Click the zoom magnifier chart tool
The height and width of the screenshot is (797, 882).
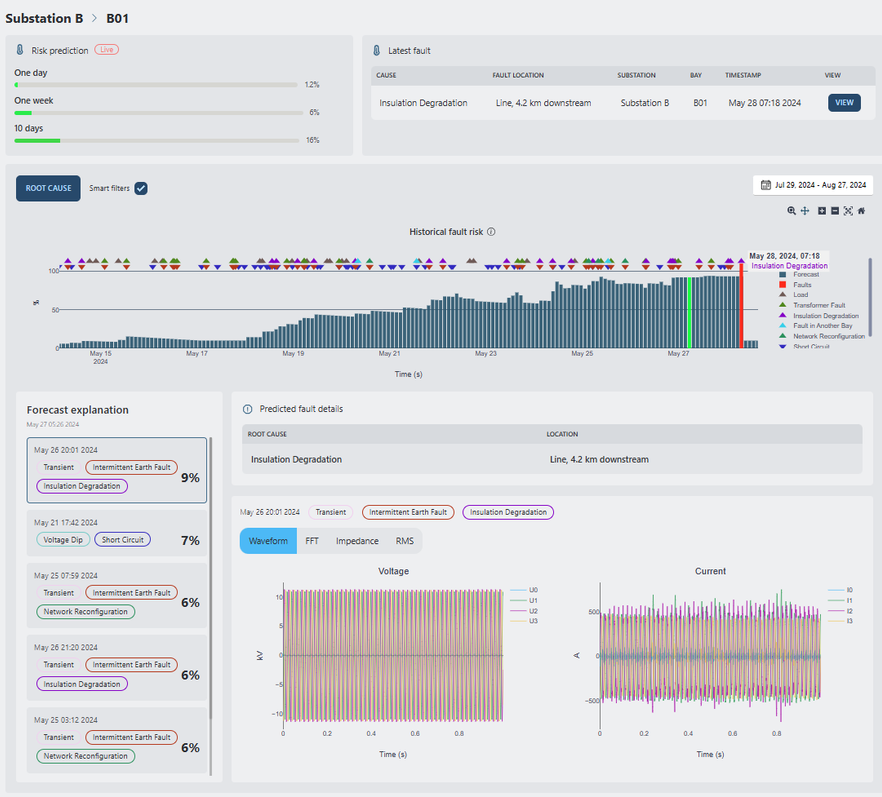(791, 211)
